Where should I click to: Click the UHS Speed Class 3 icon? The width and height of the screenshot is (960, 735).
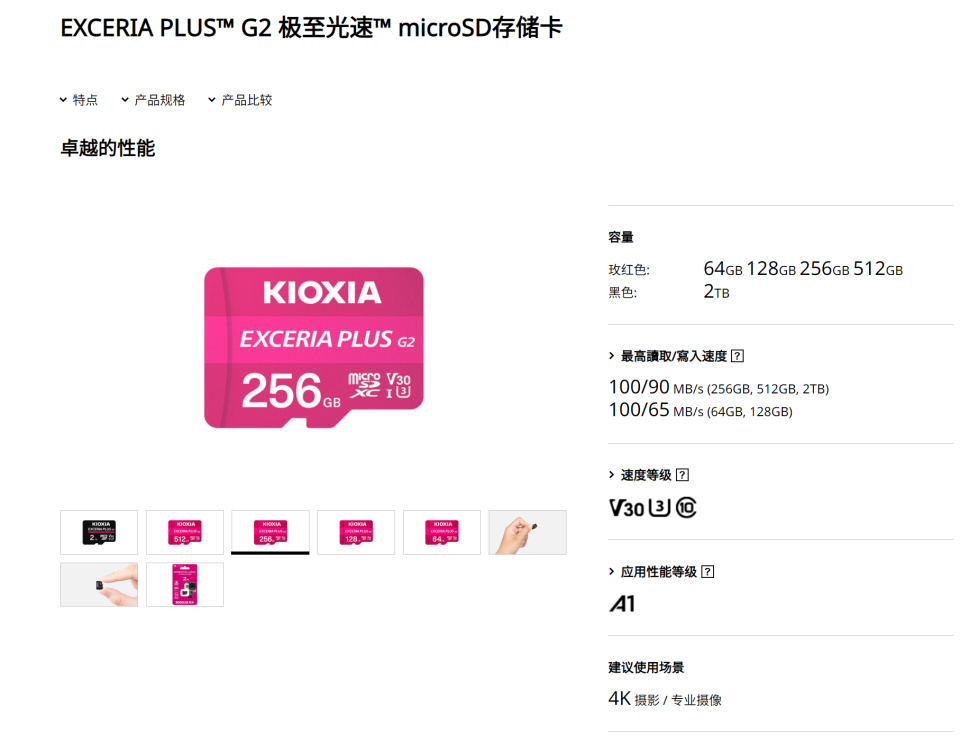point(659,508)
